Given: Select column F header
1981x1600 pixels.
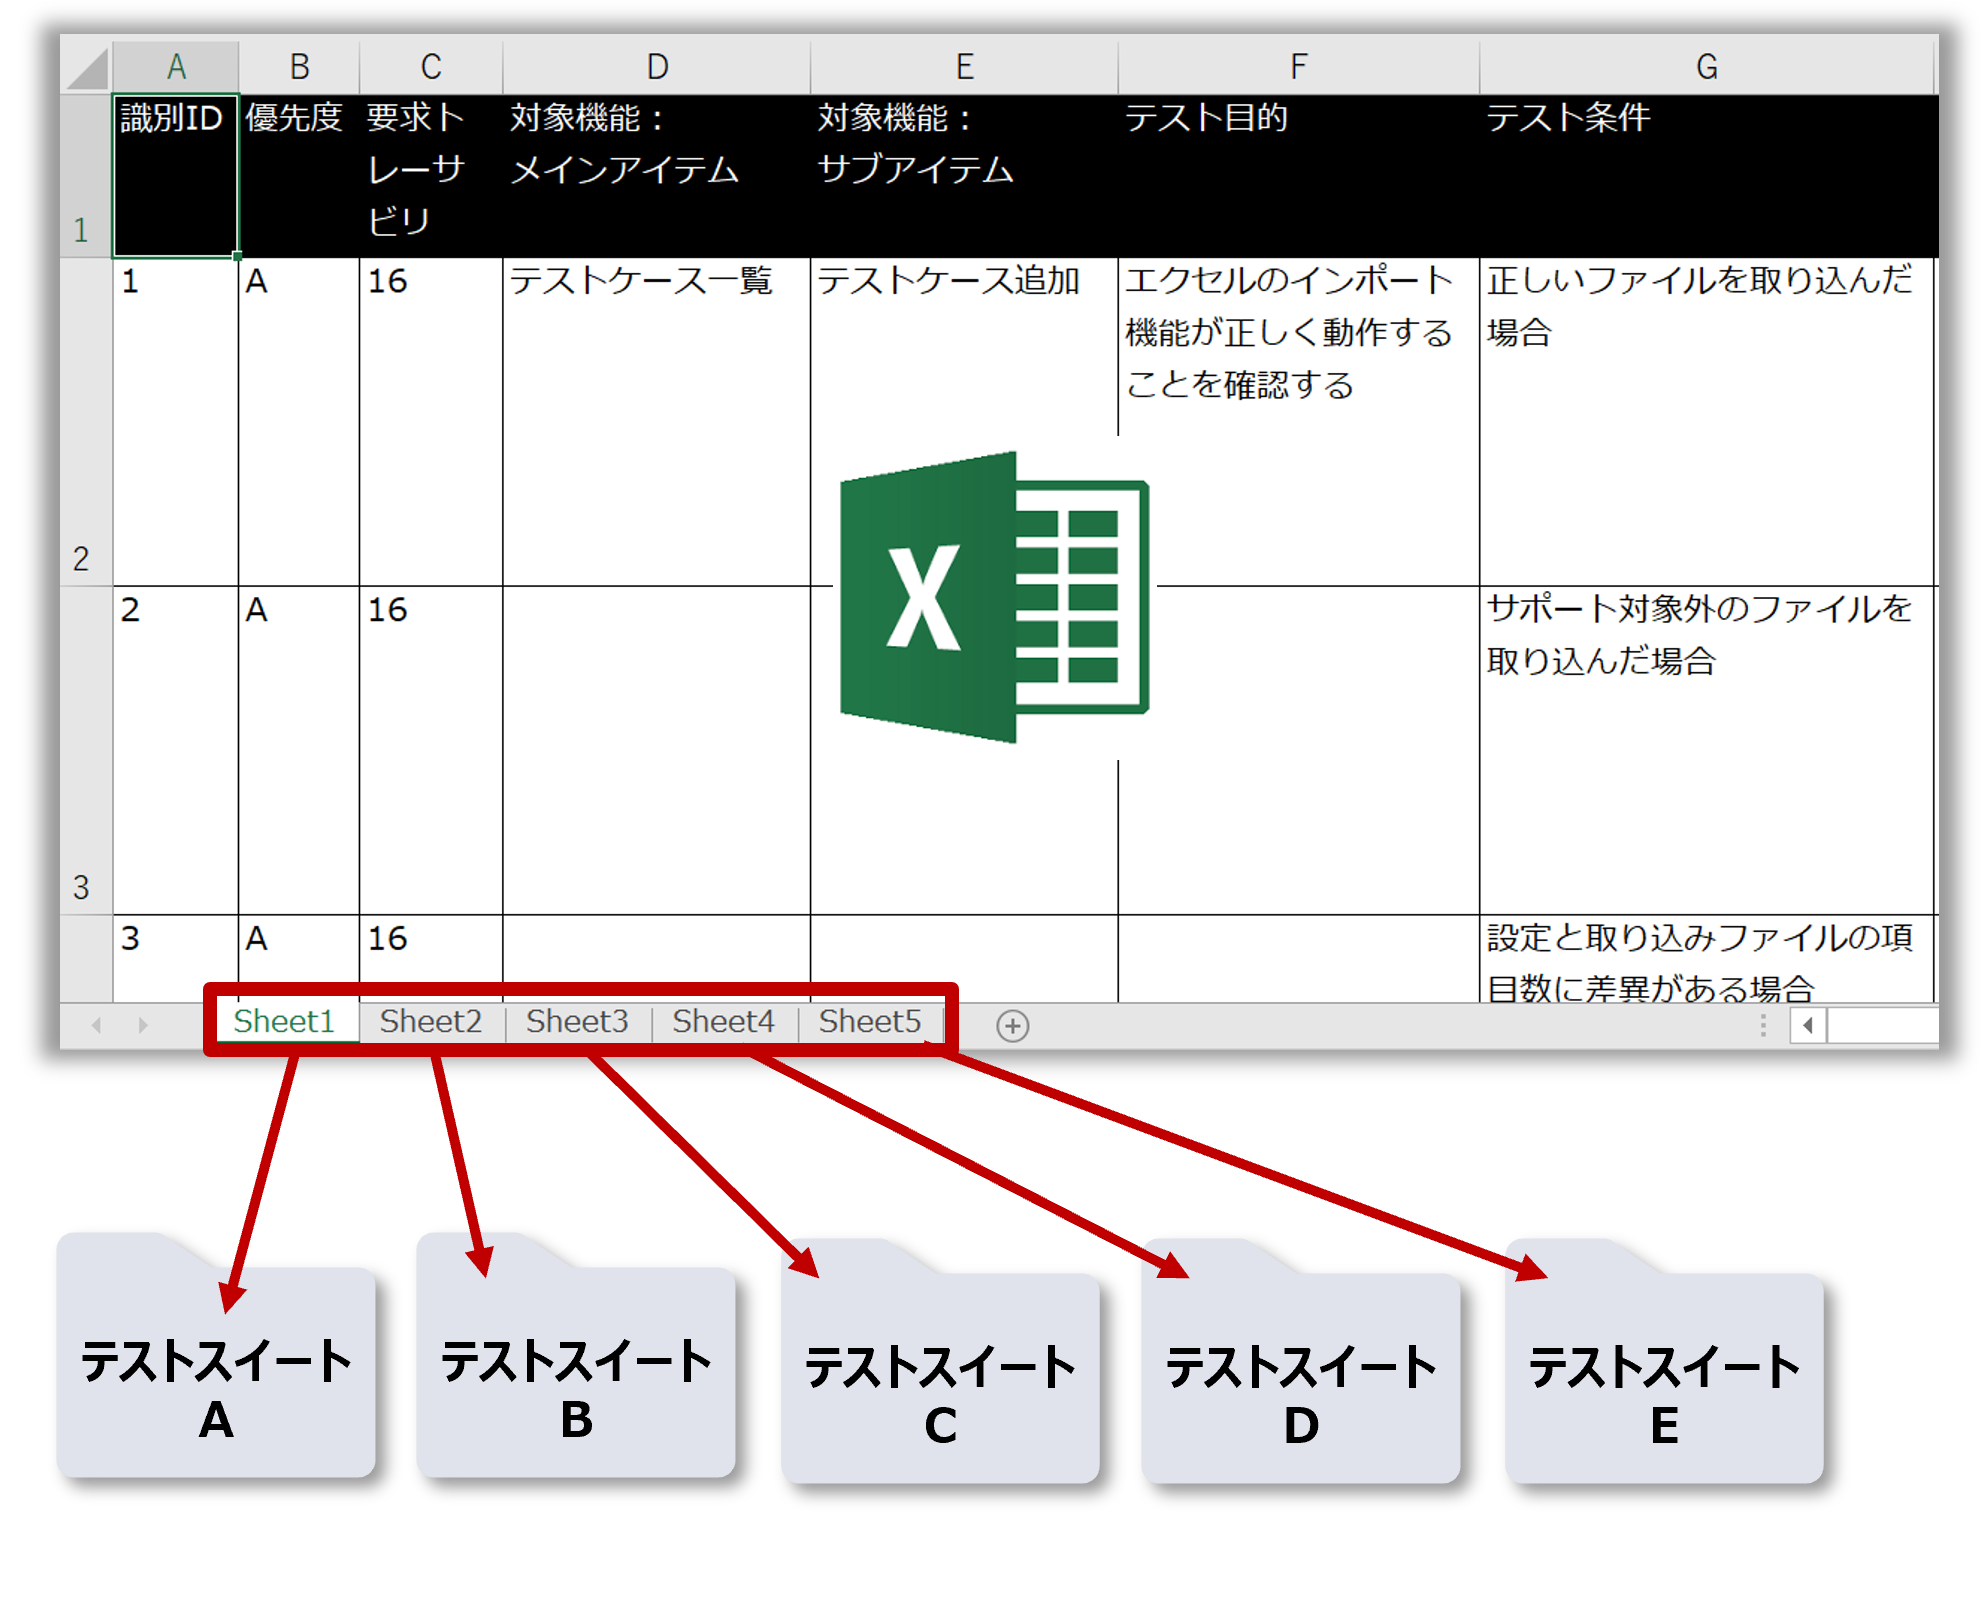Looking at the screenshot, I should pos(1298,67).
